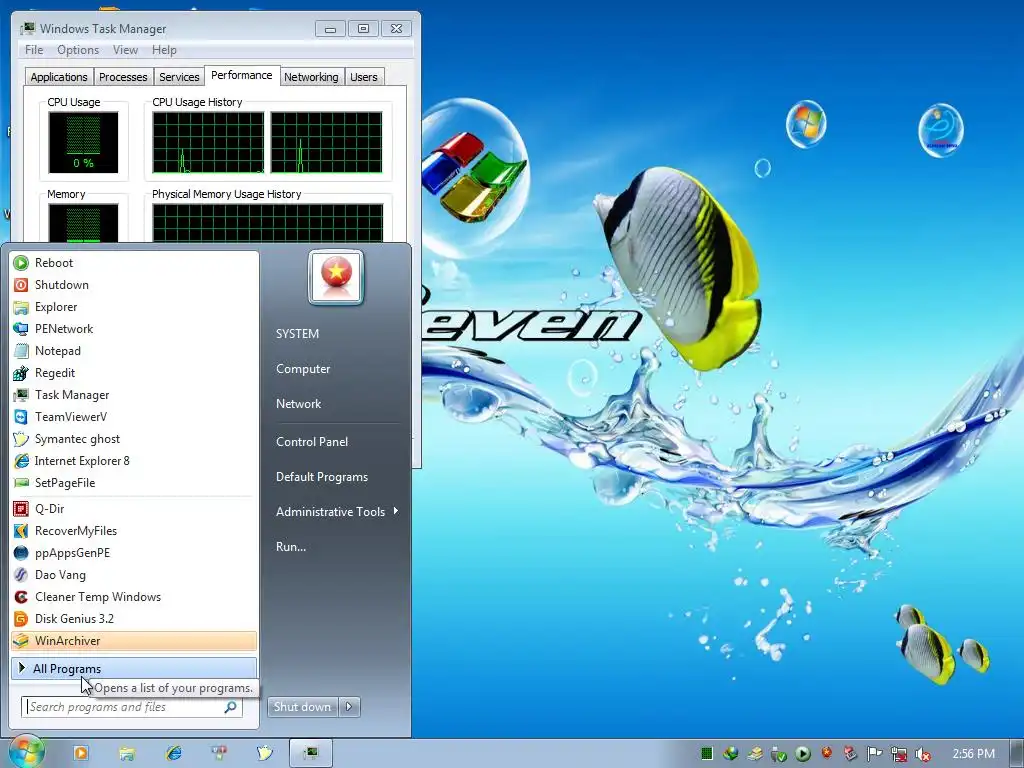1024x768 pixels.
Task: Switch to the Processes tab
Action: tap(123, 77)
